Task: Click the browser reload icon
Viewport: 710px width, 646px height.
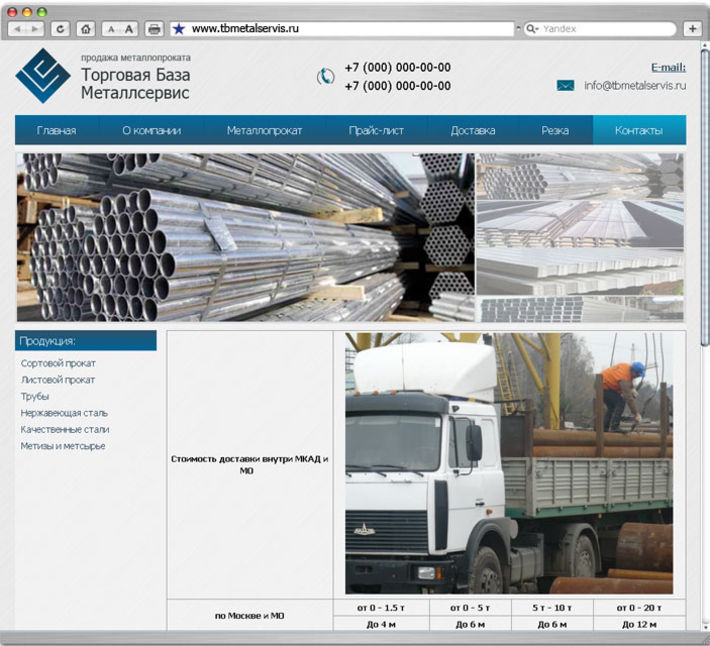Action: (x=60, y=29)
